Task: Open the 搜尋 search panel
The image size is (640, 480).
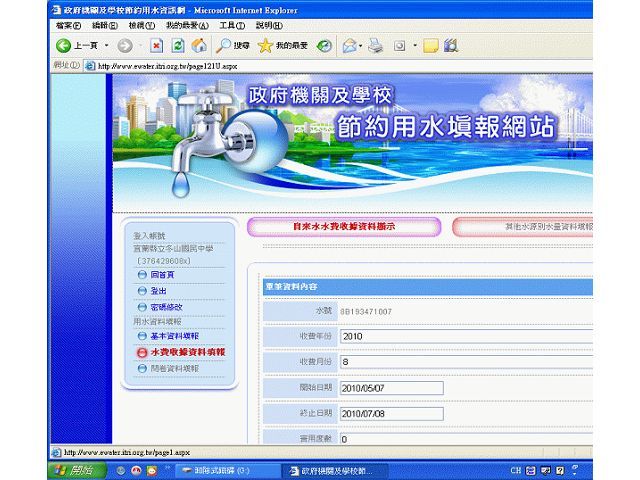Action: [x=234, y=46]
